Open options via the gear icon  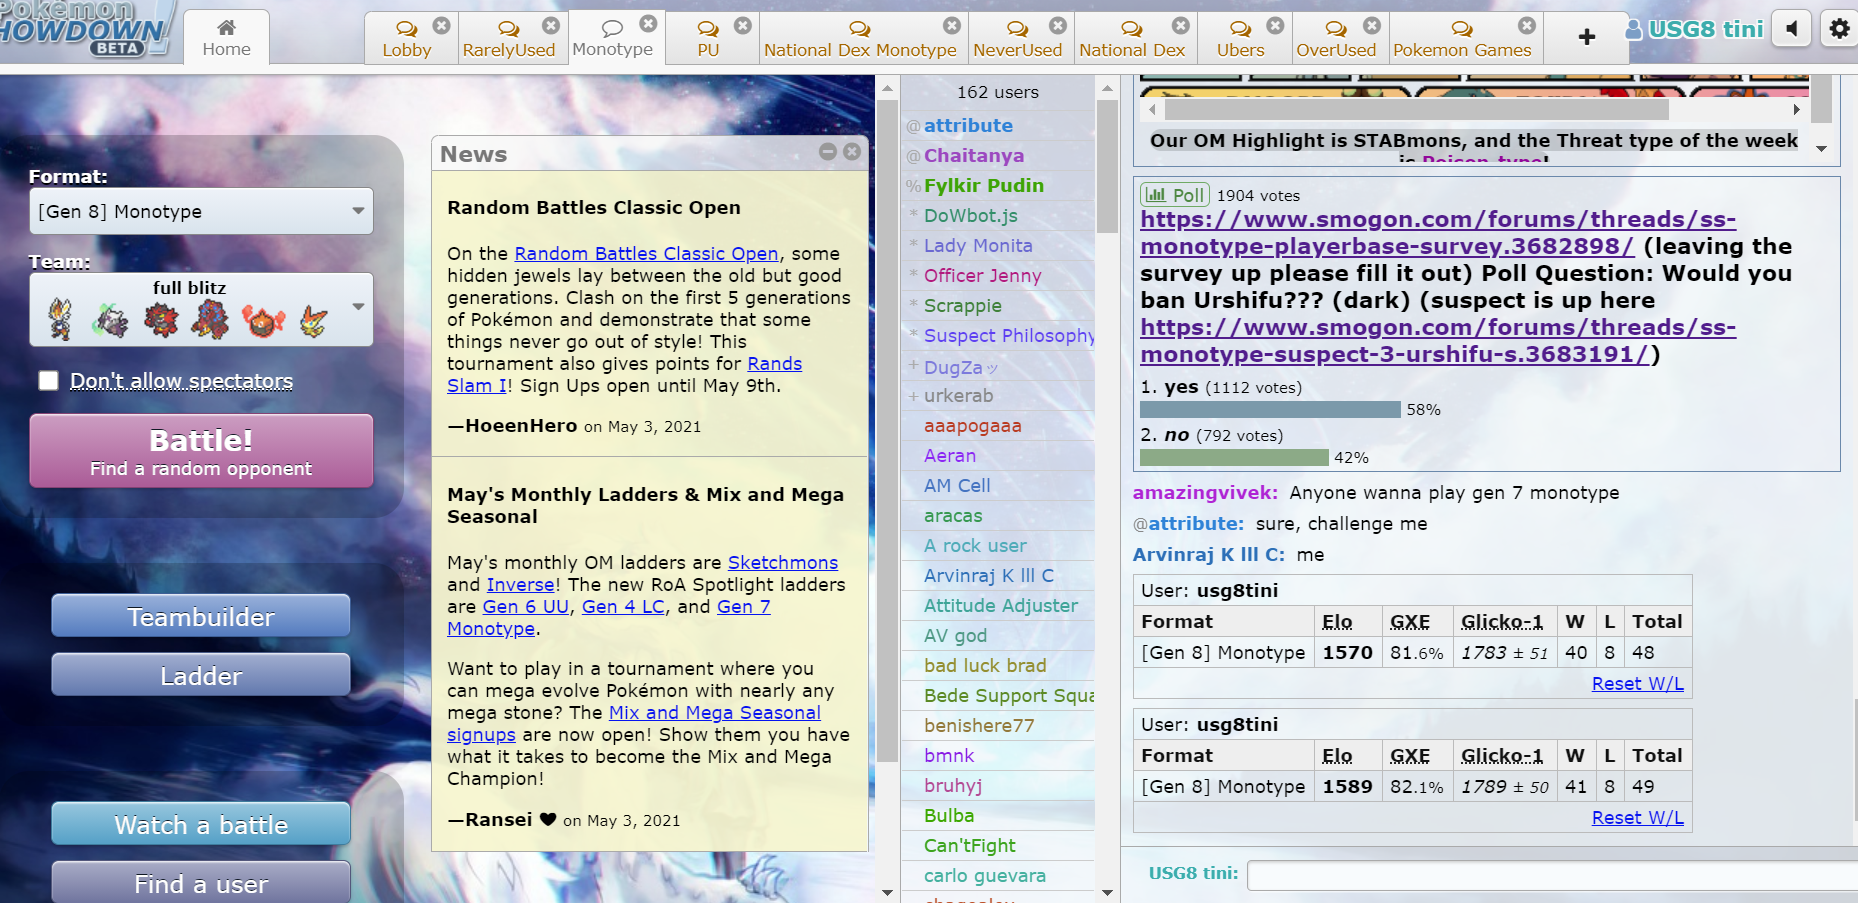pyautogui.click(x=1839, y=28)
